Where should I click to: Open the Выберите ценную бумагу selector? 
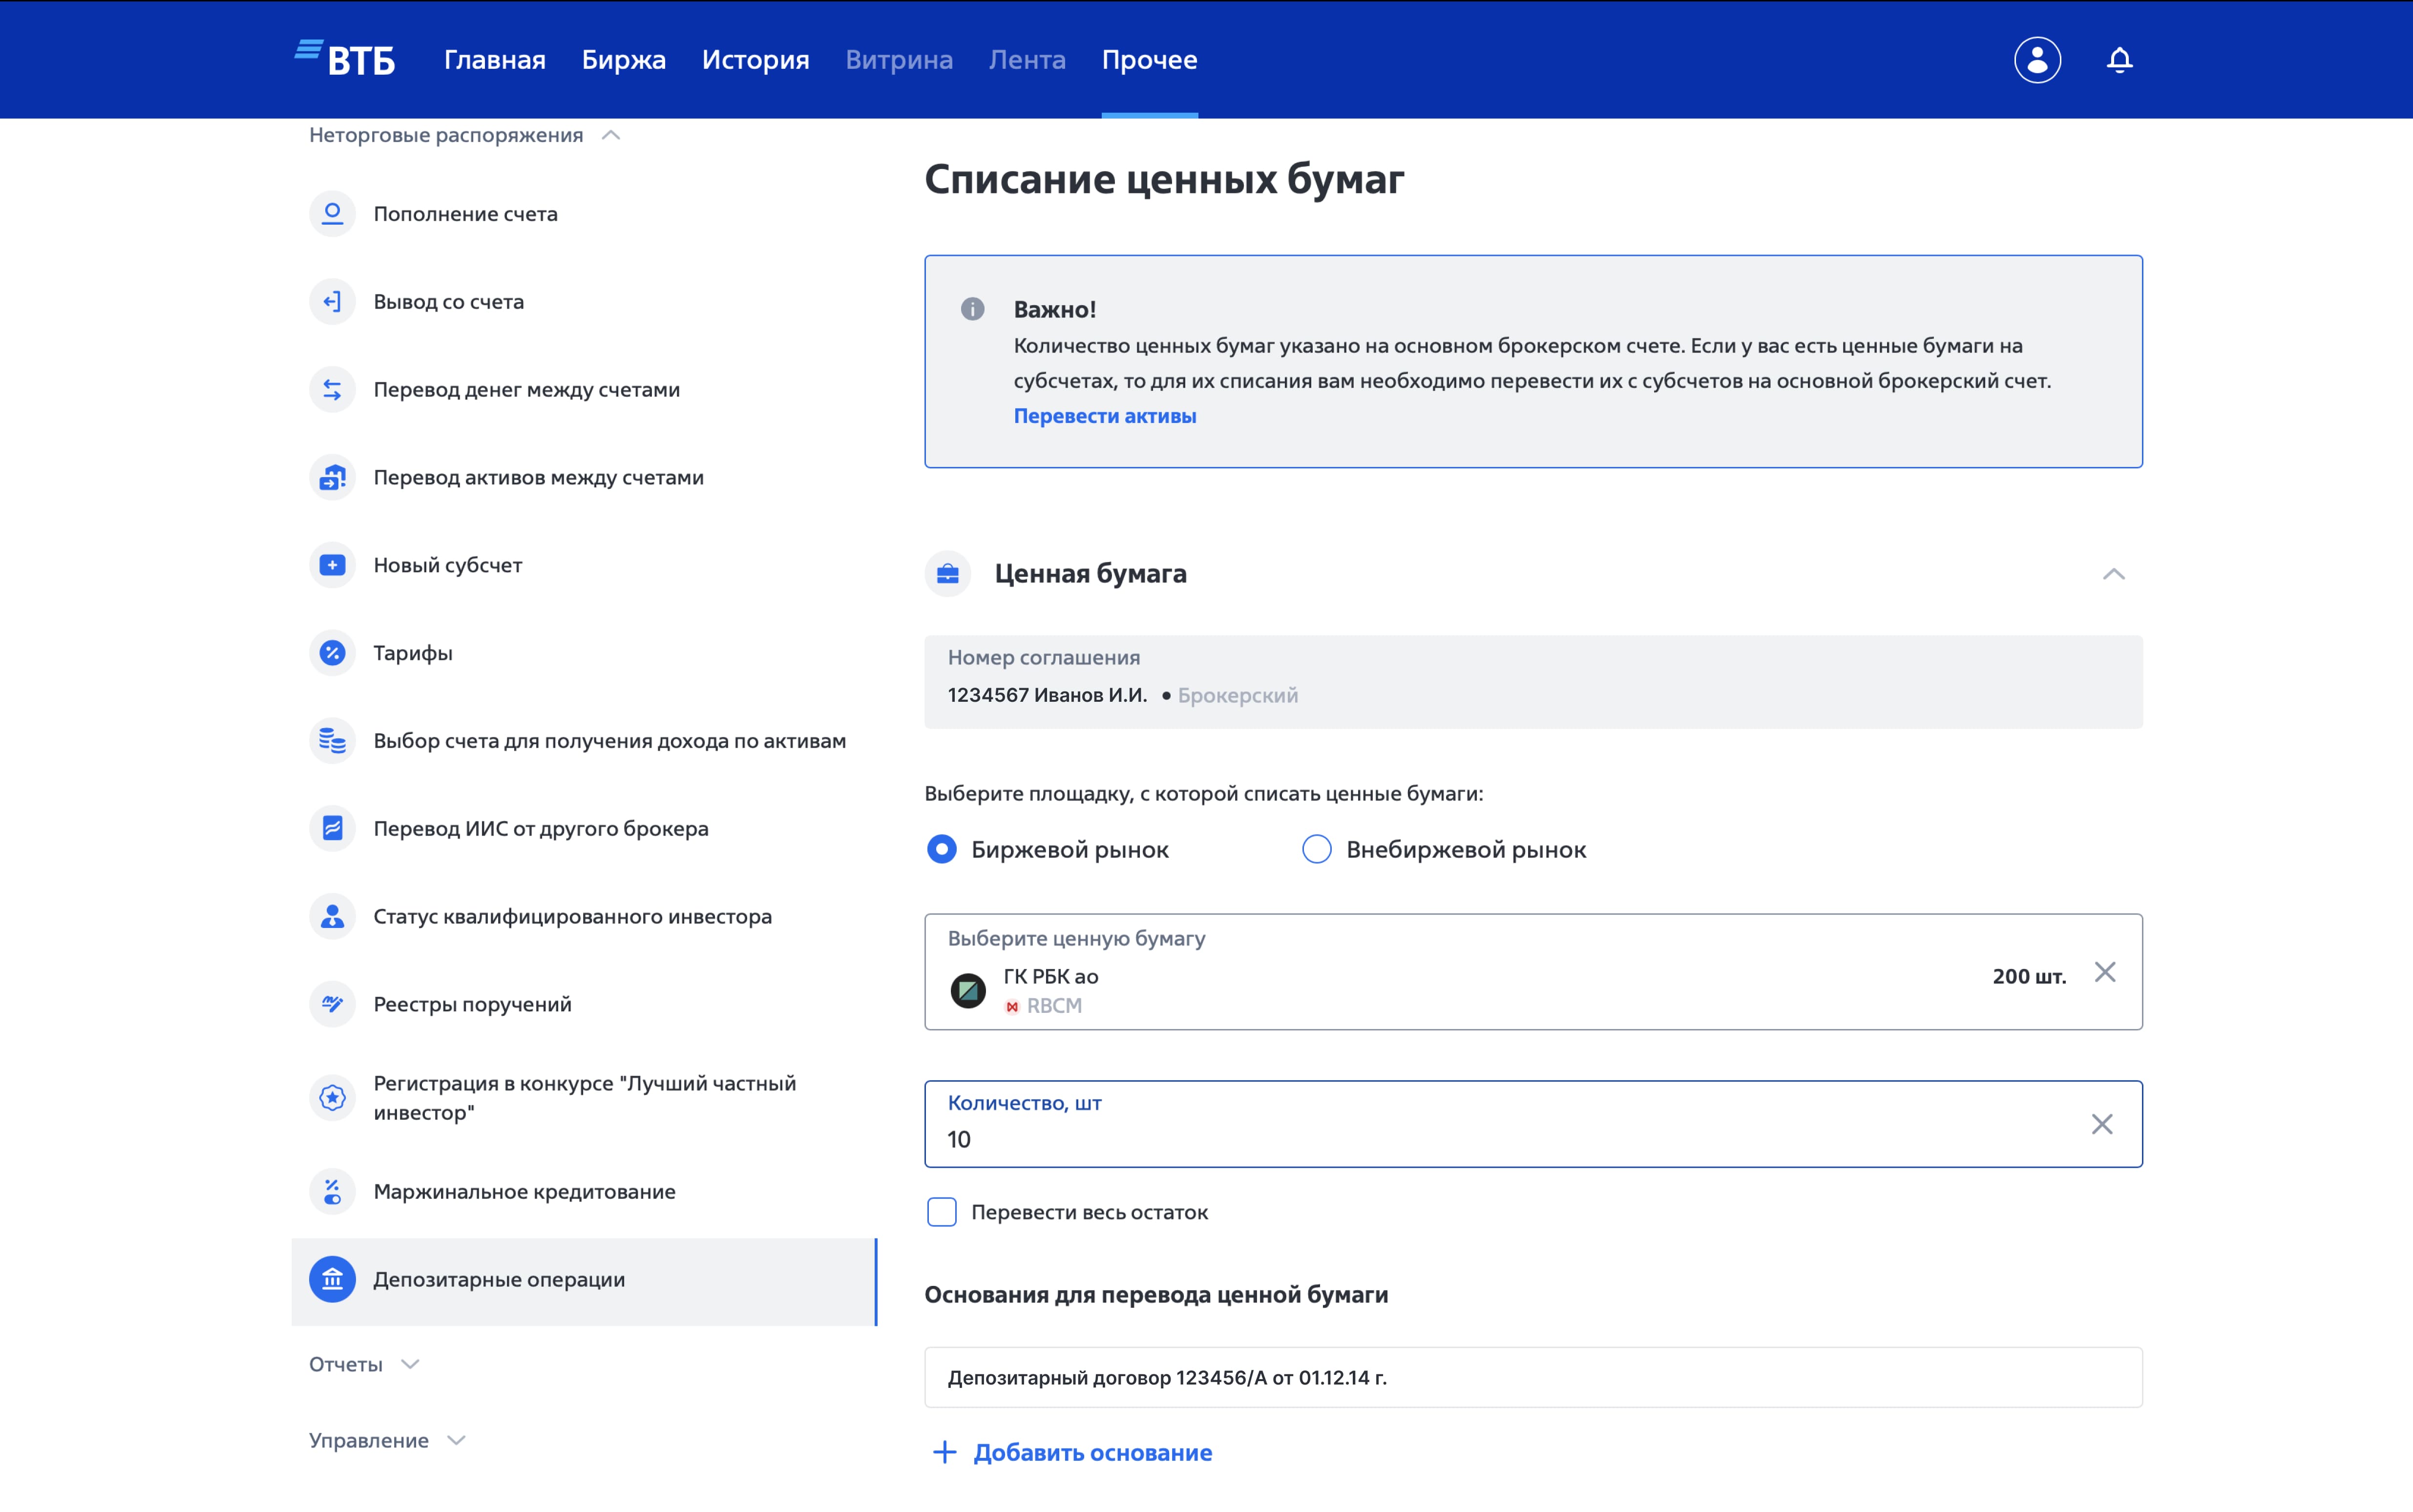pos(1532,972)
